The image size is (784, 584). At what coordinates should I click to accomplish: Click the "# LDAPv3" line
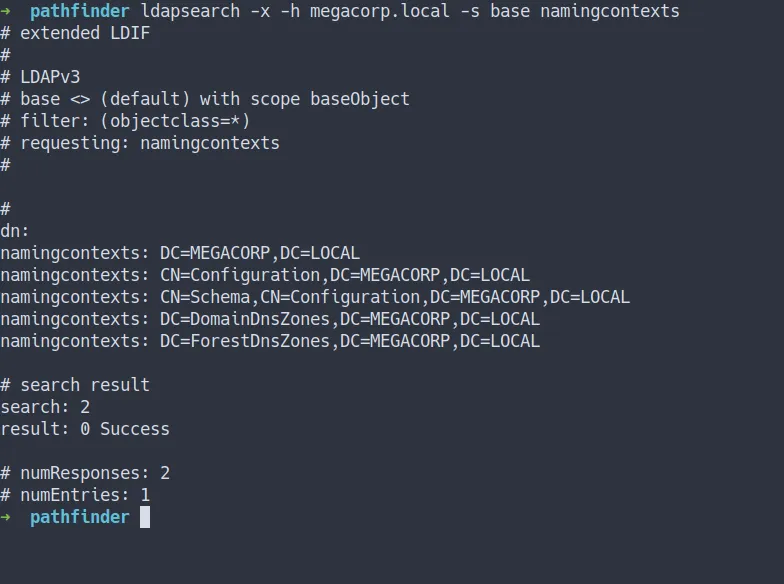click(40, 77)
